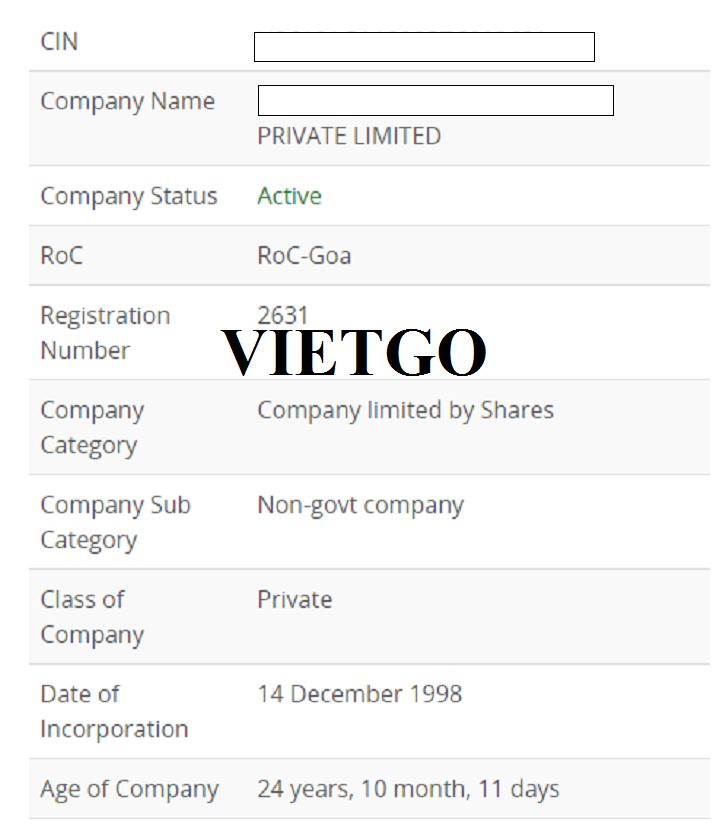This screenshot has width=728, height=835.
Task: Select the Company limited by Shares value
Action: point(405,410)
